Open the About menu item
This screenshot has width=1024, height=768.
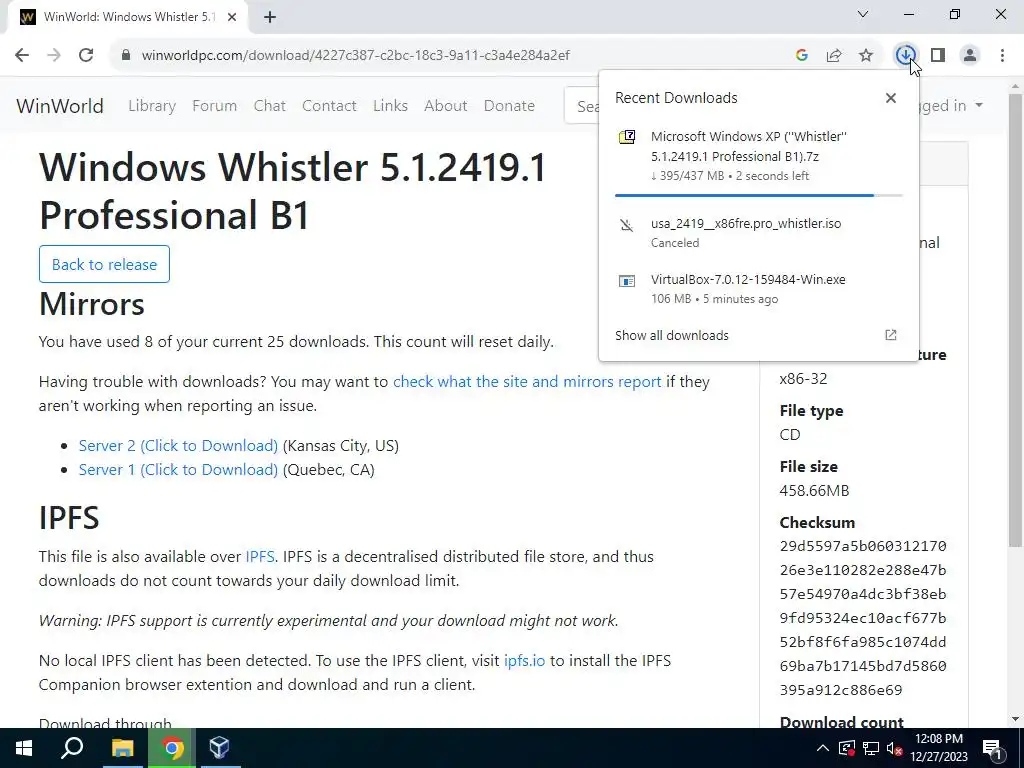446,105
